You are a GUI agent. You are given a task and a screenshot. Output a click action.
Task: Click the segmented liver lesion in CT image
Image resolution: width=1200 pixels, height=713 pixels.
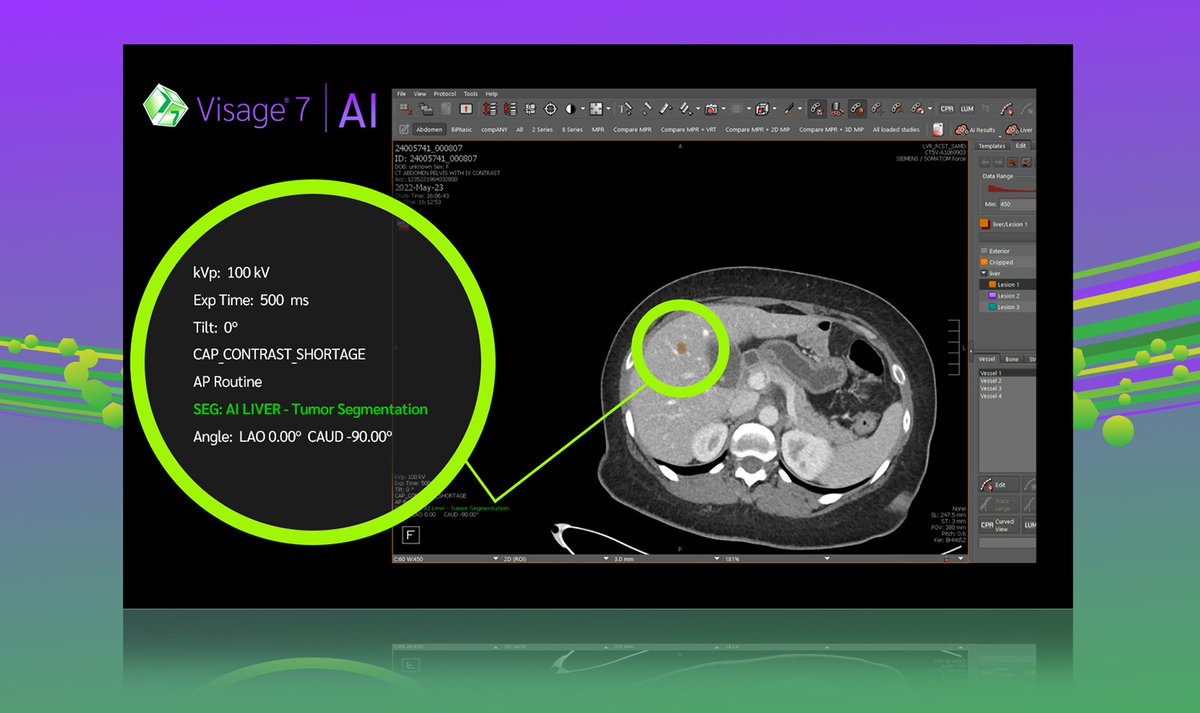(x=681, y=349)
